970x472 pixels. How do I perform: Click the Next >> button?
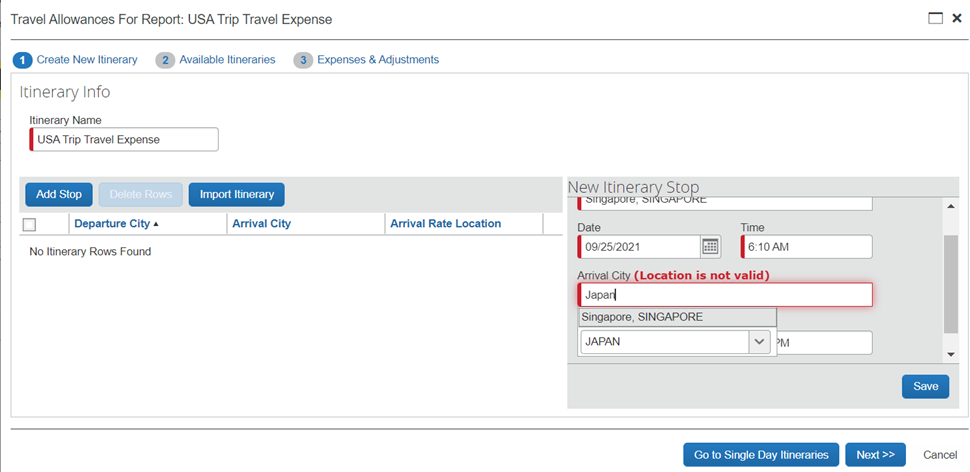875,455
